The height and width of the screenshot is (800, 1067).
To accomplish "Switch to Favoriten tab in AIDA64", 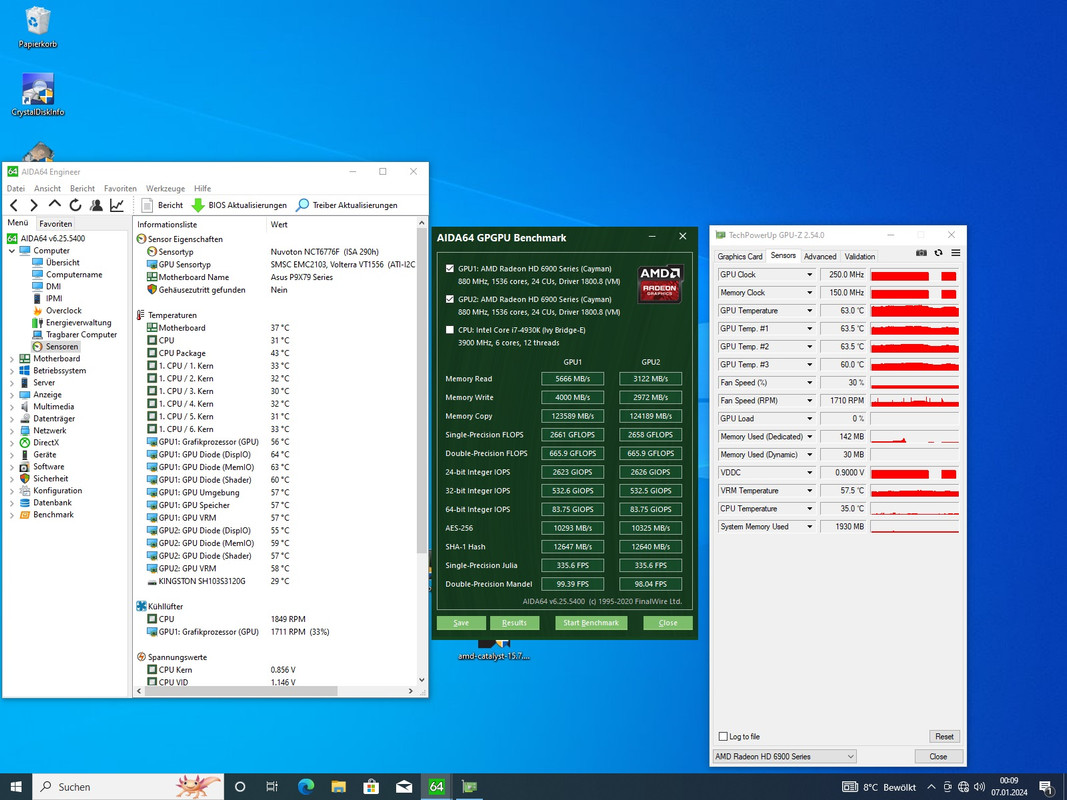I will 55,223.
